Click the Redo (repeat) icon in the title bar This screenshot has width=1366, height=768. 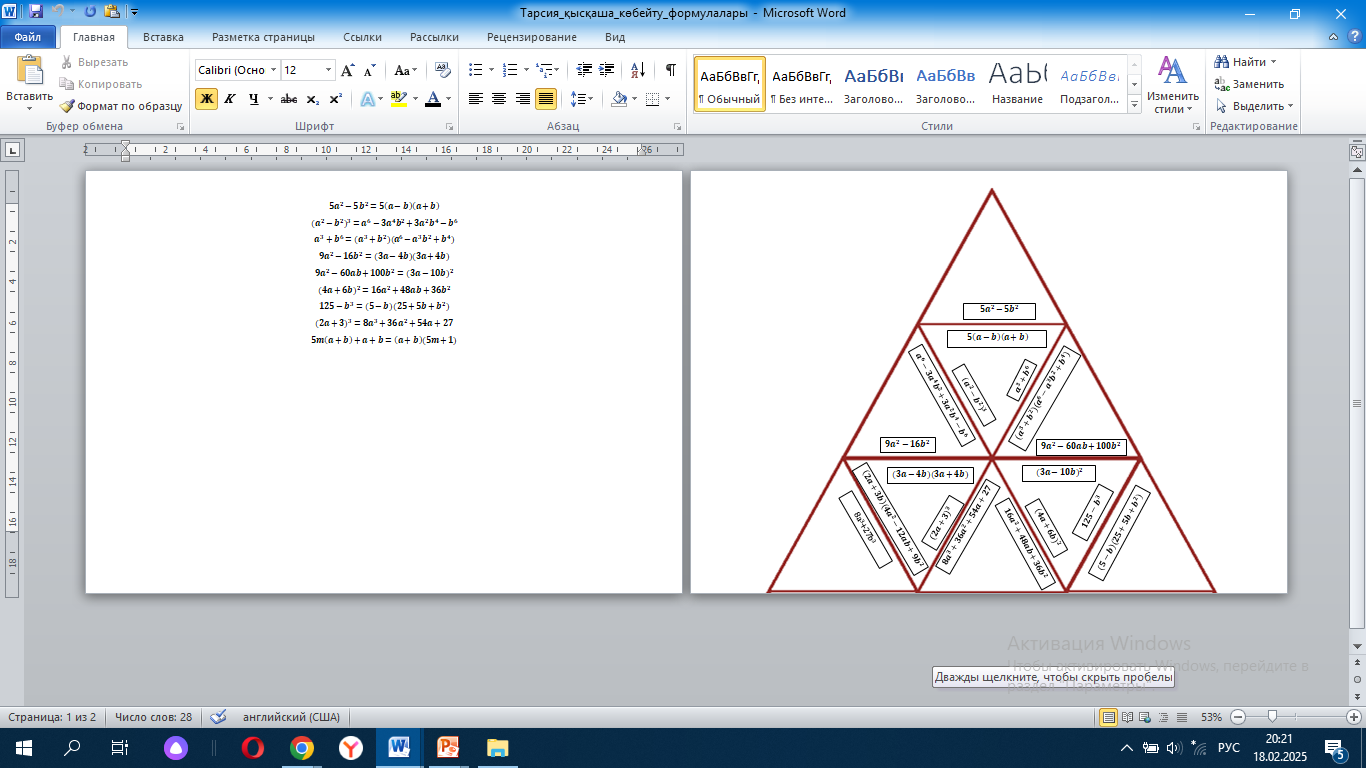coord(91,12)
